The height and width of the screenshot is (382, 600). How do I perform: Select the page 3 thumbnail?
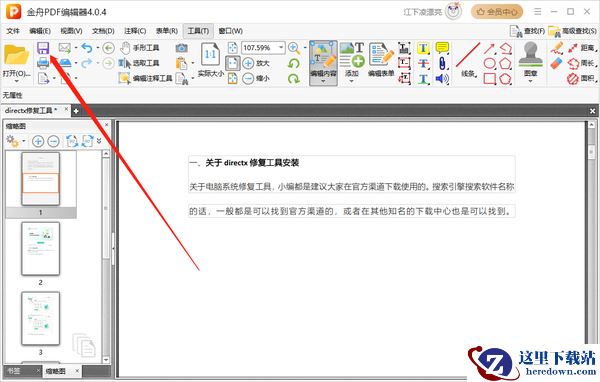pyautogui.click(x=41, y=318)
